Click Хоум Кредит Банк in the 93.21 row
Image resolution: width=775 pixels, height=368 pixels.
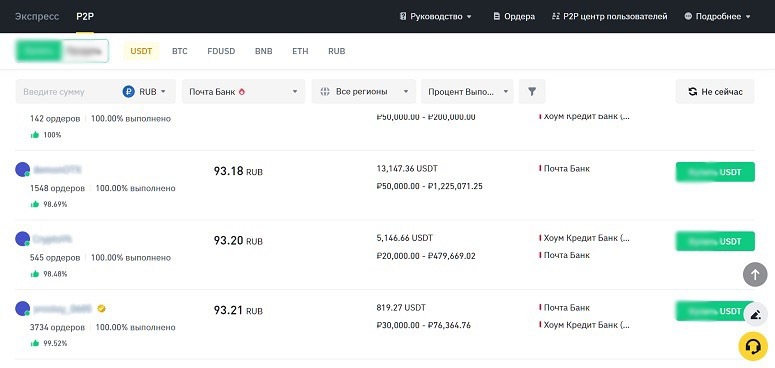tap(587, 326)
